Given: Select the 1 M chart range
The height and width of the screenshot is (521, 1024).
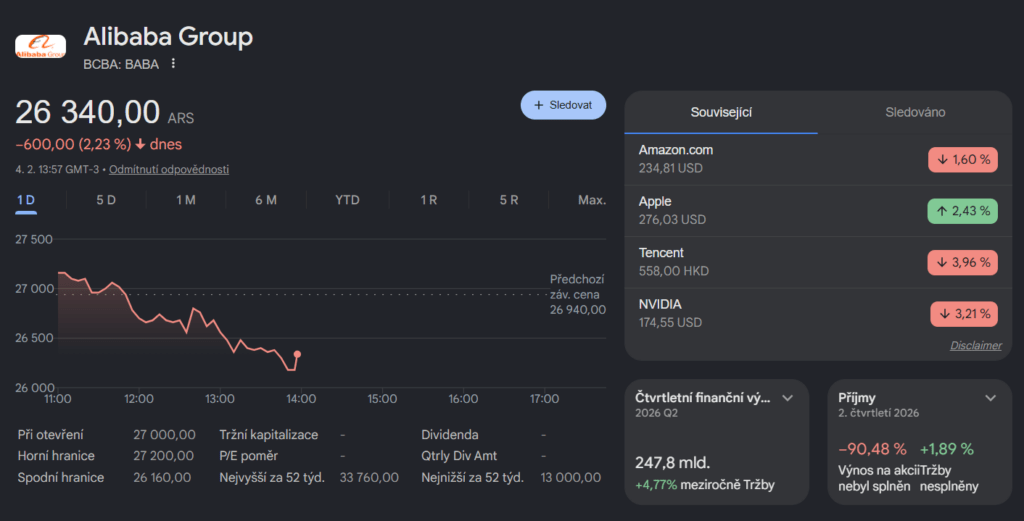Looking at the screenshot, I should (186, 200).
